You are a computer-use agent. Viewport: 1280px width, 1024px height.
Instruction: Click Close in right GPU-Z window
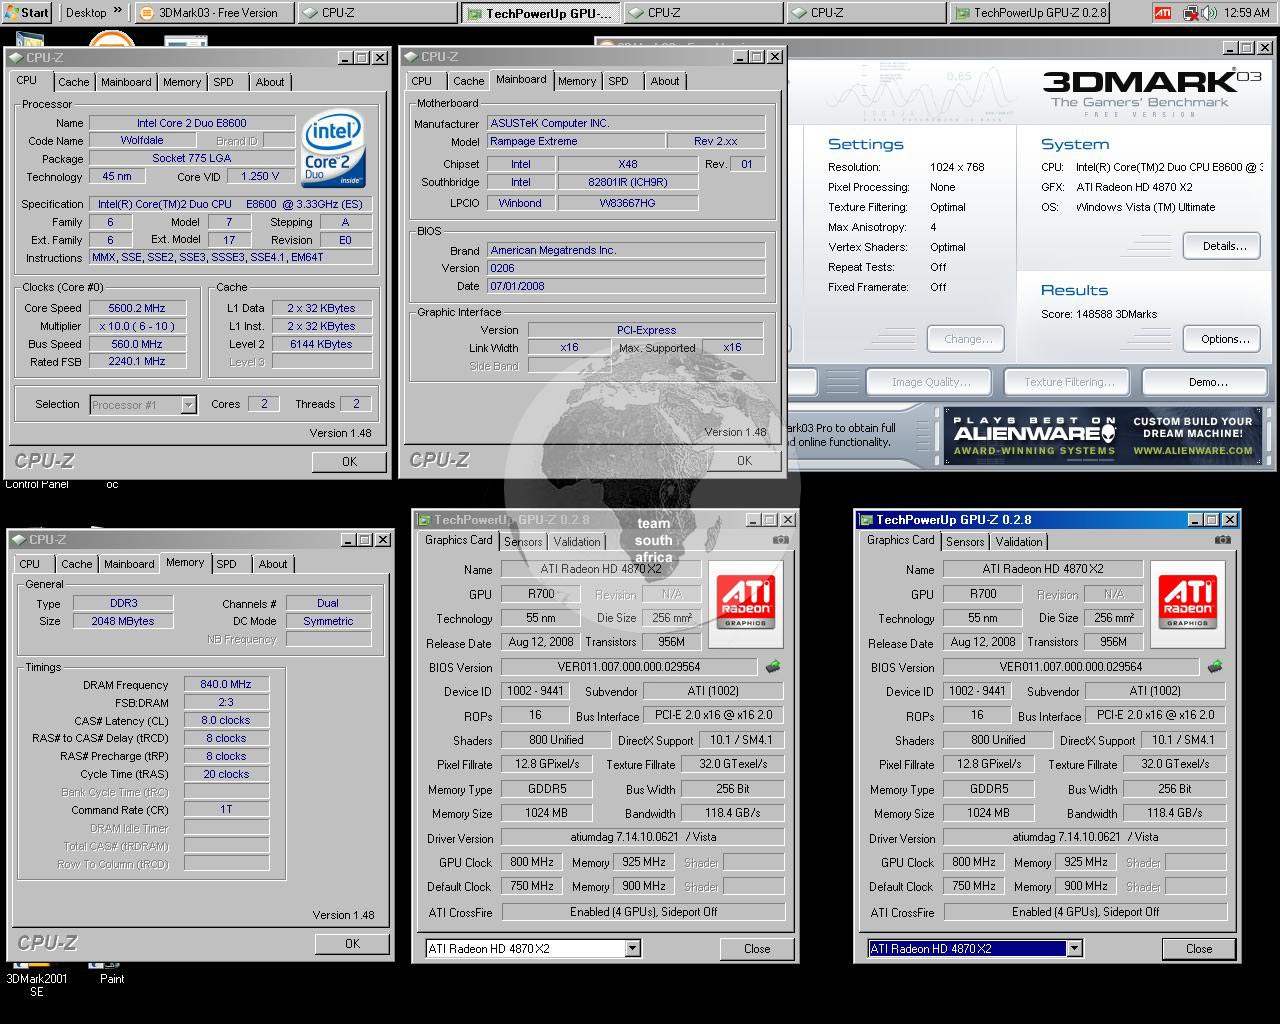1199,949
